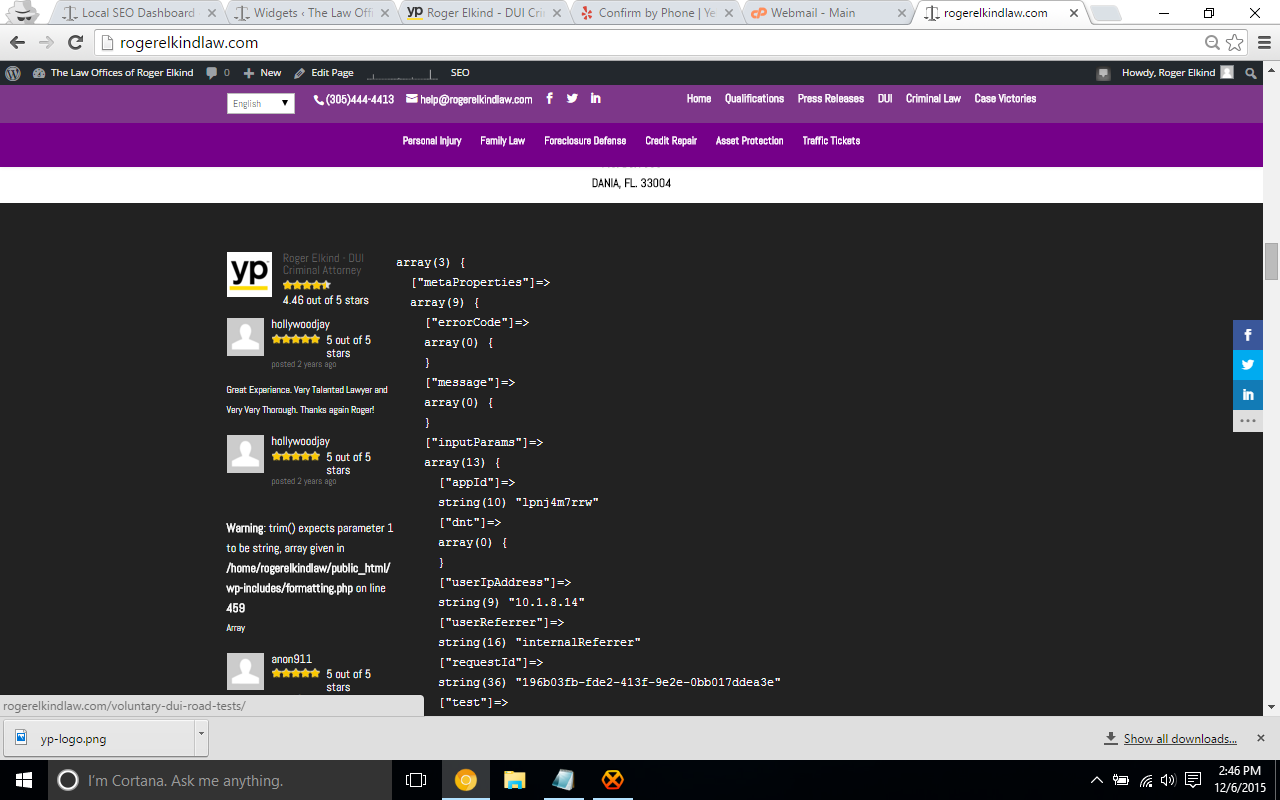Open the Credit Repair menu item
The height and width of the screenshot is (800, 1280).
click(671, 141)
